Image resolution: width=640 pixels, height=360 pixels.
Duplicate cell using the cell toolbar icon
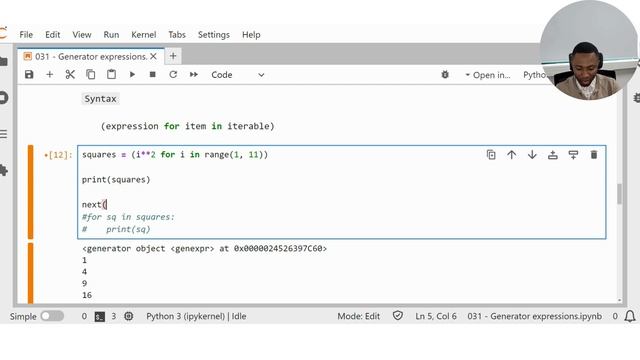point(491,155)
